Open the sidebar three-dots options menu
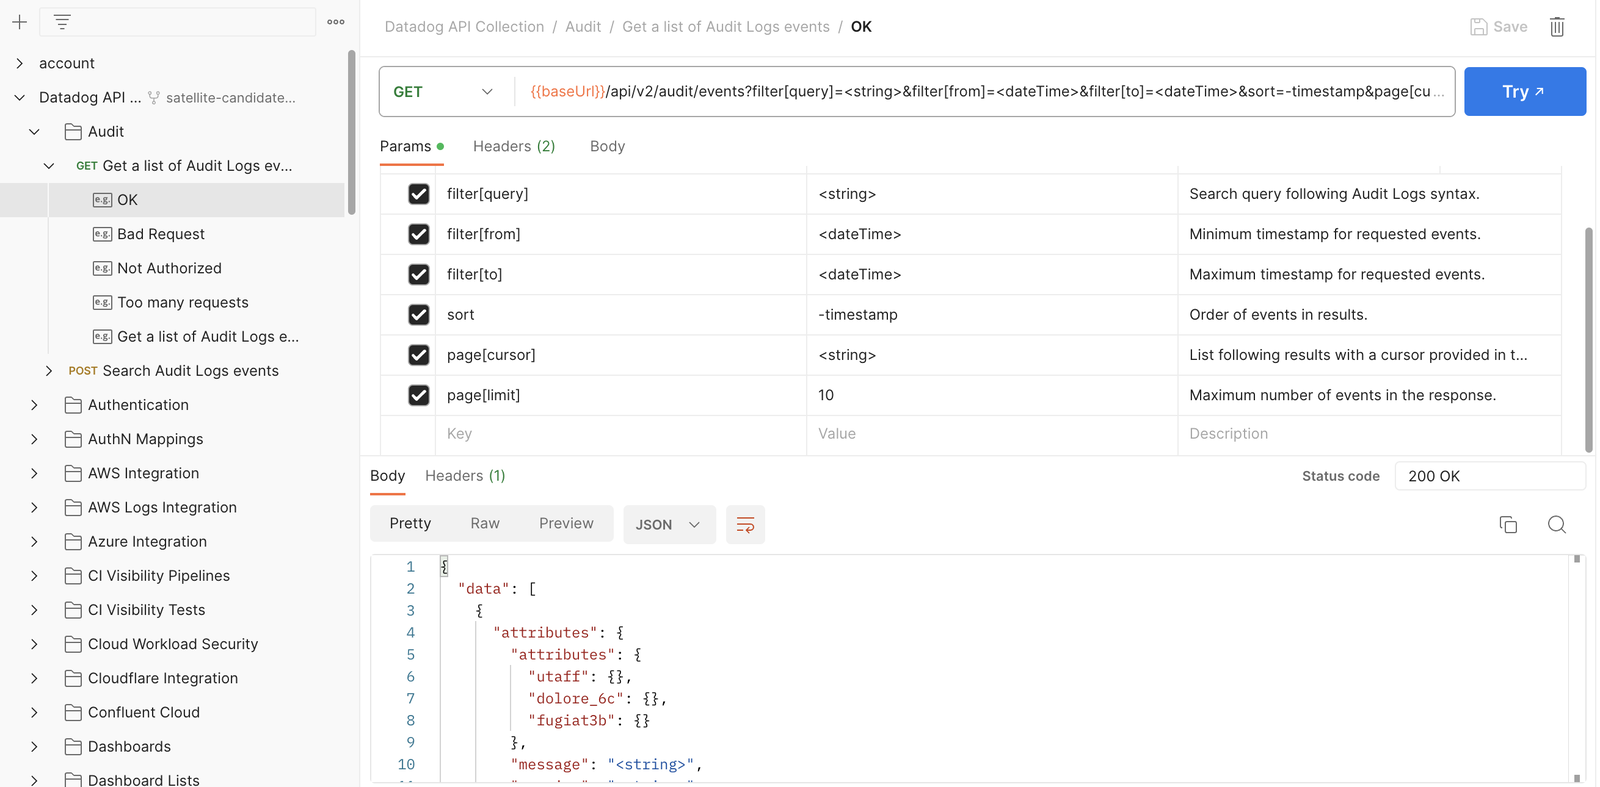 coord(336,21)
